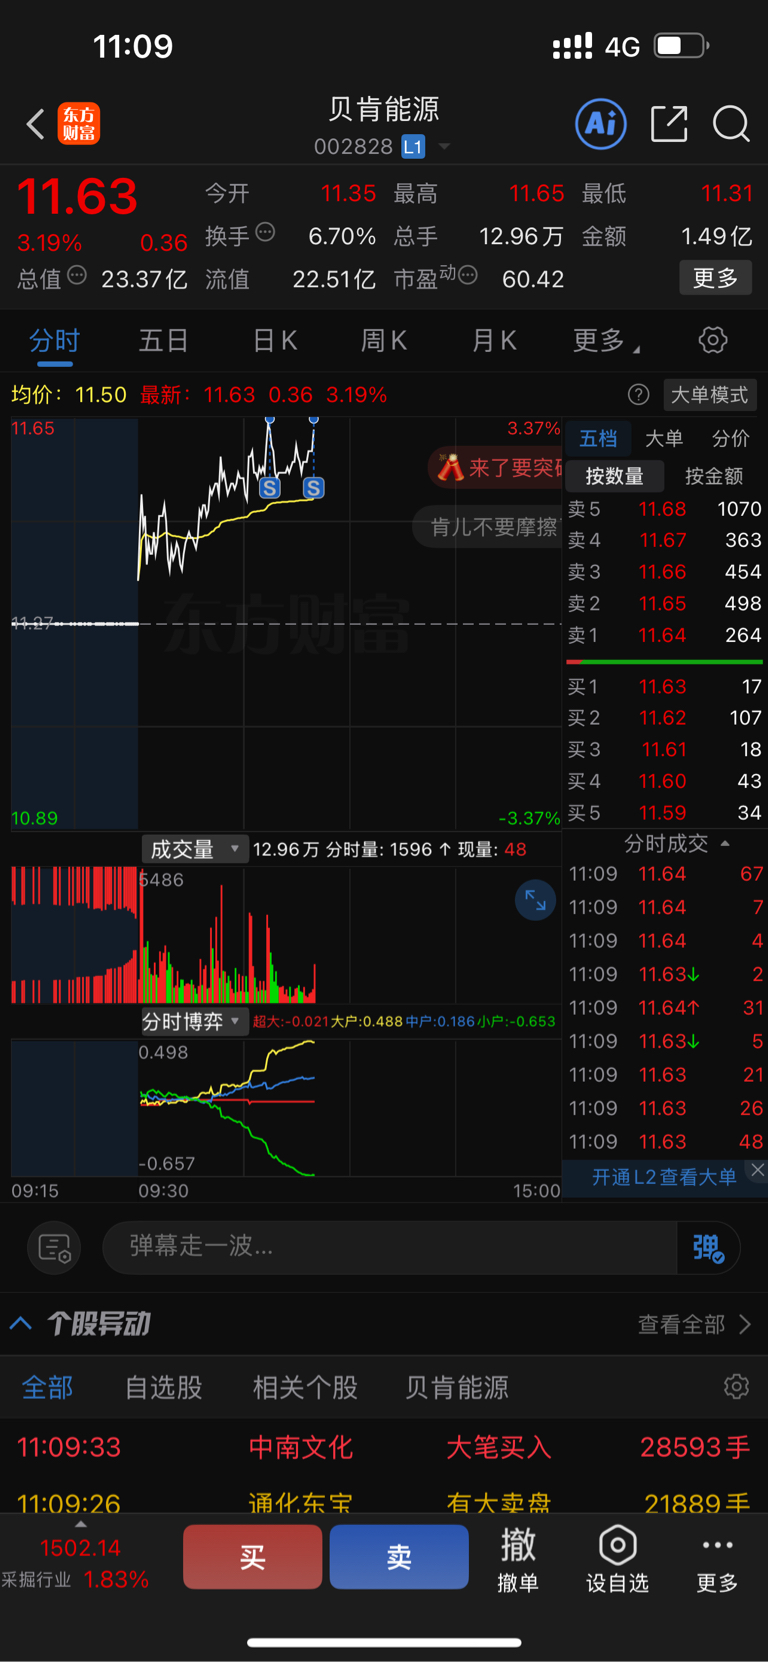Send barrage with the 弹 icon

pos(708,1248)
